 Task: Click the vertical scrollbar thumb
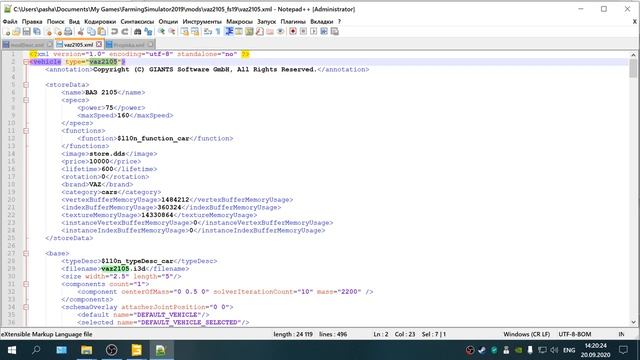pos(633,68)
